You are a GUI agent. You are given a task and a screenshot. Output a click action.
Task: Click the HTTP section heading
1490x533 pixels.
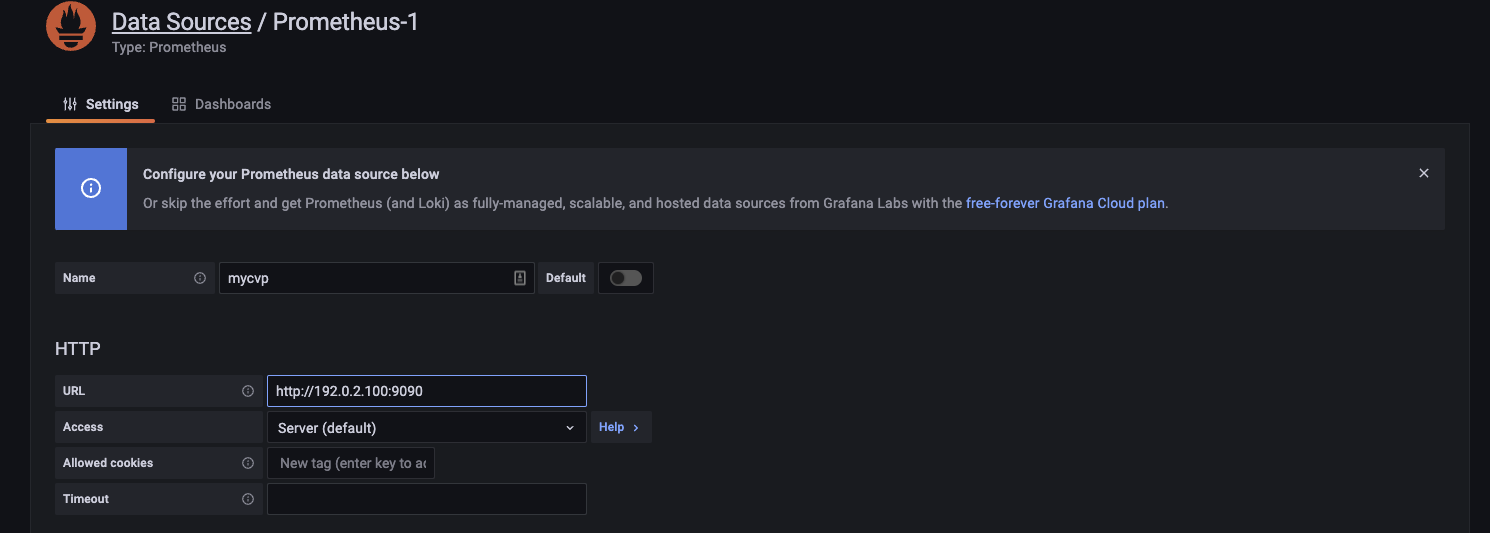click(78, 349)
